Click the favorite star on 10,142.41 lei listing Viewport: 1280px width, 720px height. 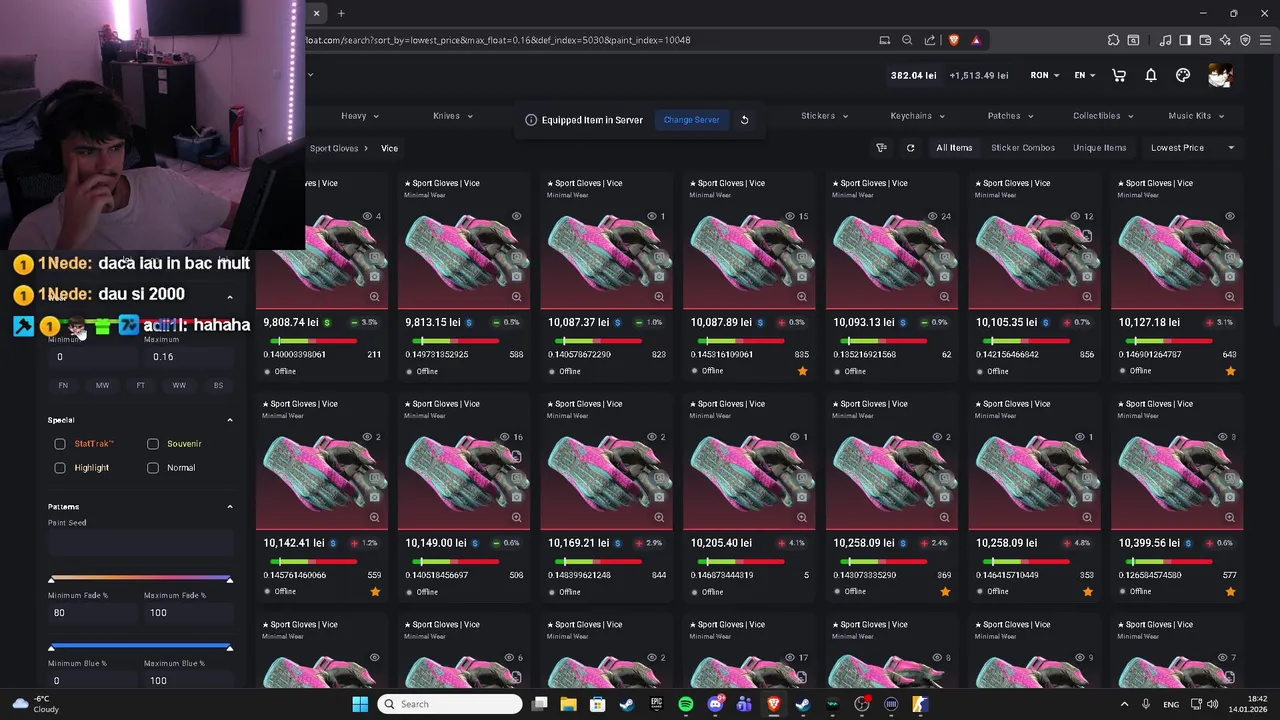point(375,592)
